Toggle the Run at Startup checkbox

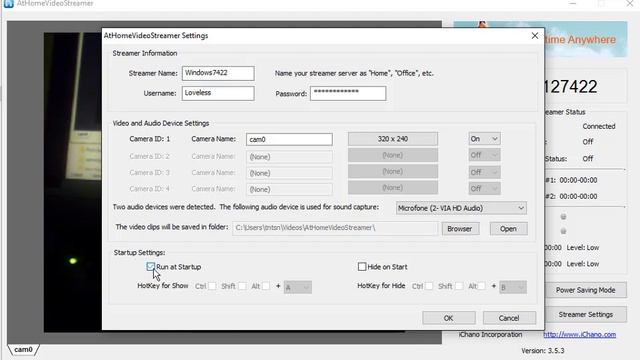click(150, 267)
